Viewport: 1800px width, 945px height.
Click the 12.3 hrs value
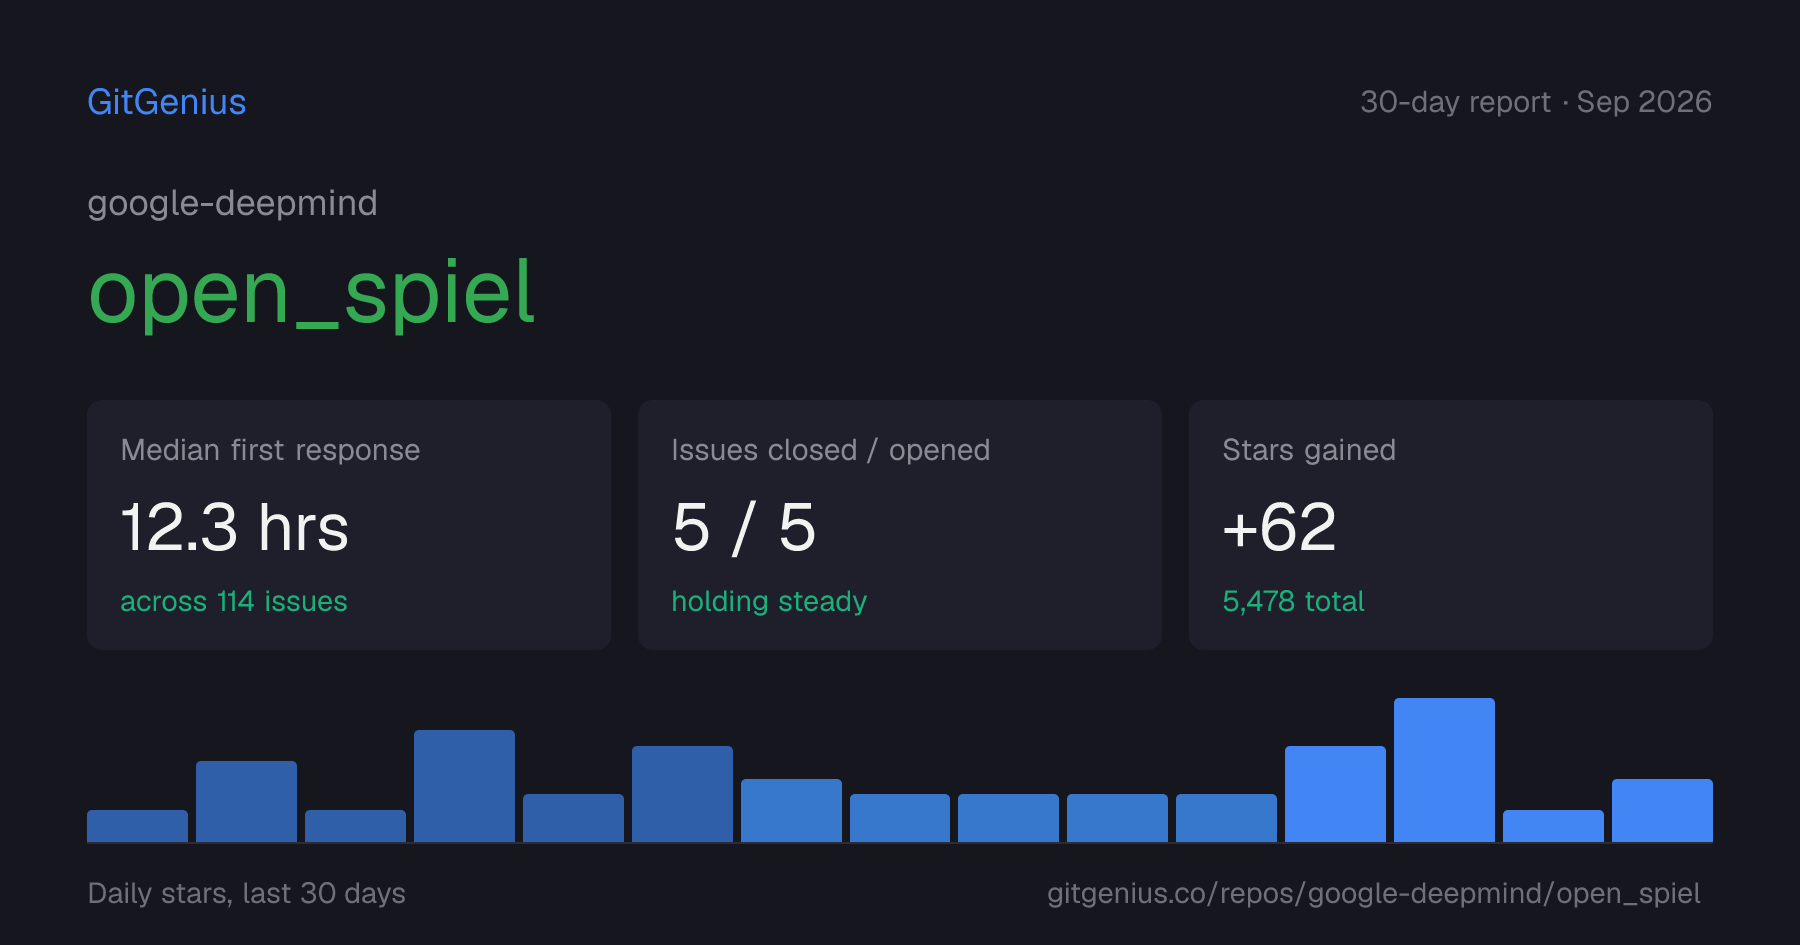235,527
